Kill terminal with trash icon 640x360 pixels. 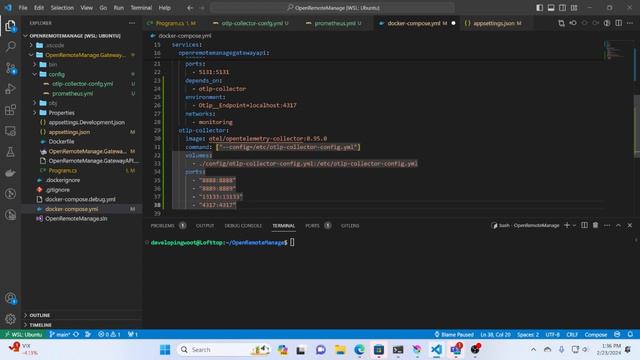[596, 225]
